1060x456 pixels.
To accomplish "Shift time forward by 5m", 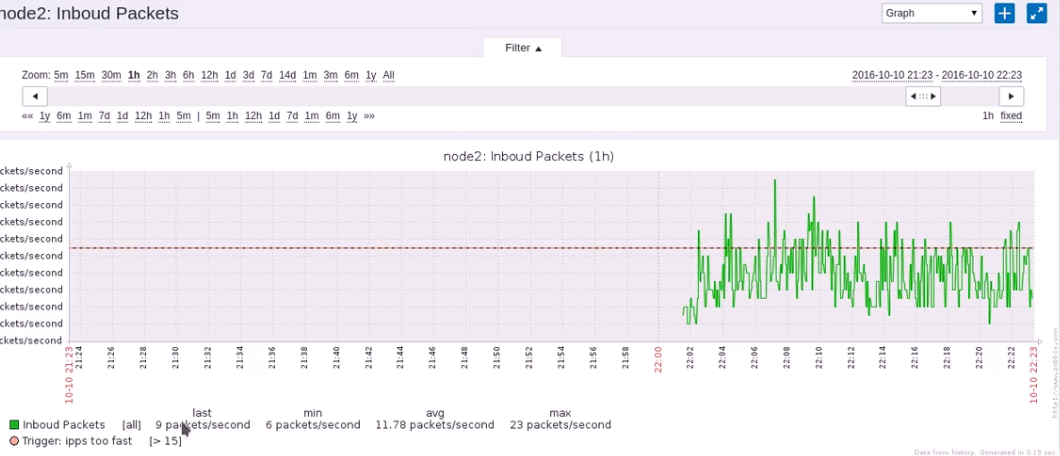I will click(x=213, y=116).
